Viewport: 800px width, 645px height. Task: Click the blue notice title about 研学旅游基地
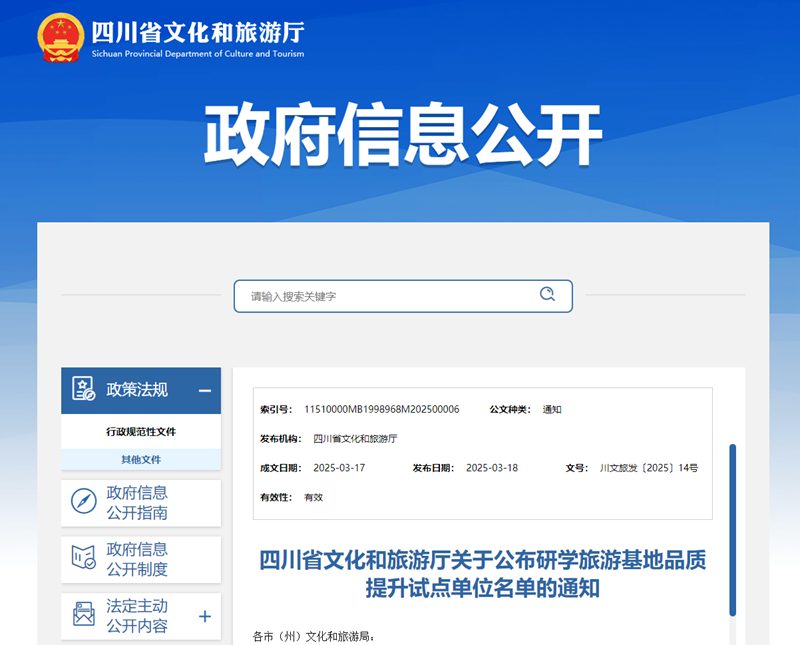click(483, 574)
